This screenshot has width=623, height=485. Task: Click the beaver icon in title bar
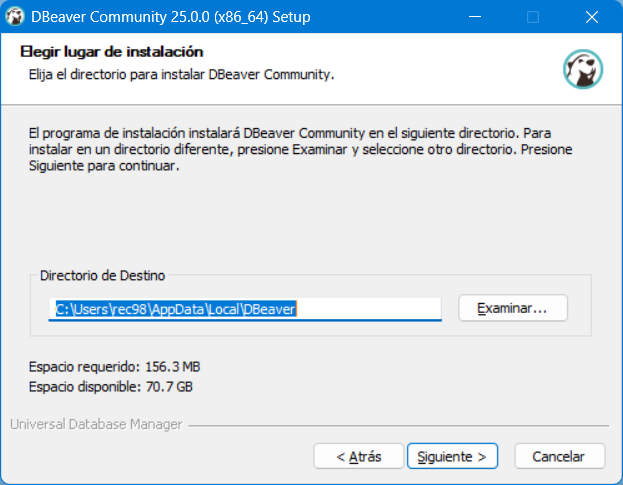15,17
